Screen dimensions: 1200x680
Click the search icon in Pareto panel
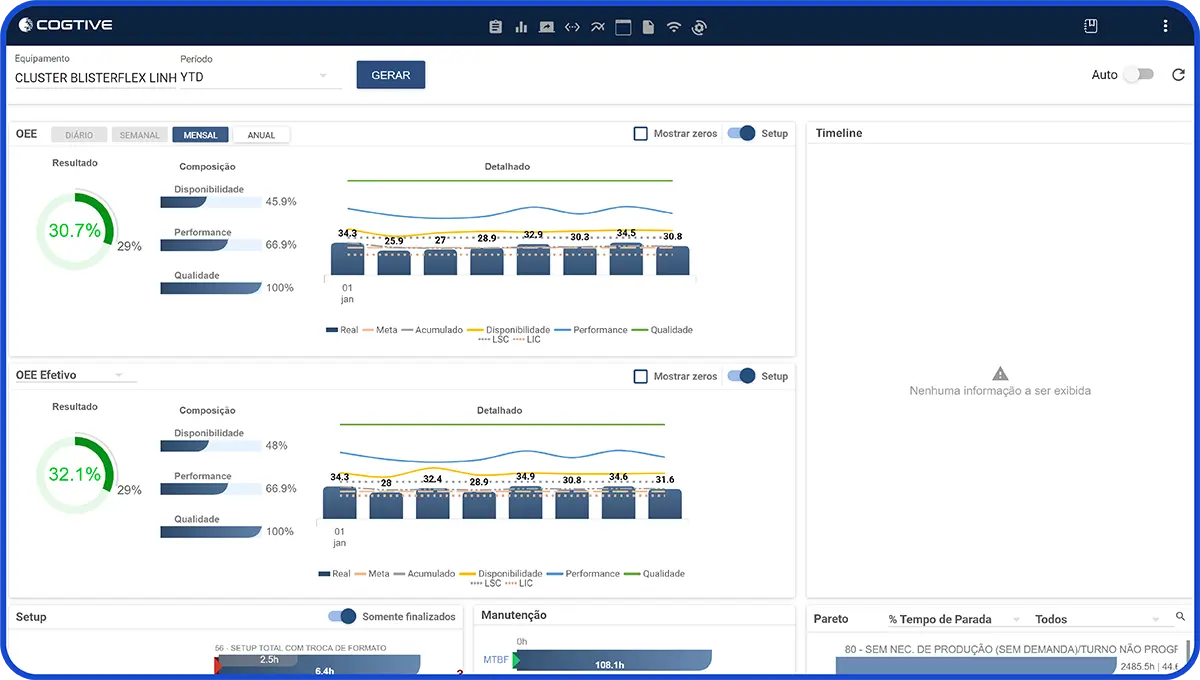(1180, 617)
